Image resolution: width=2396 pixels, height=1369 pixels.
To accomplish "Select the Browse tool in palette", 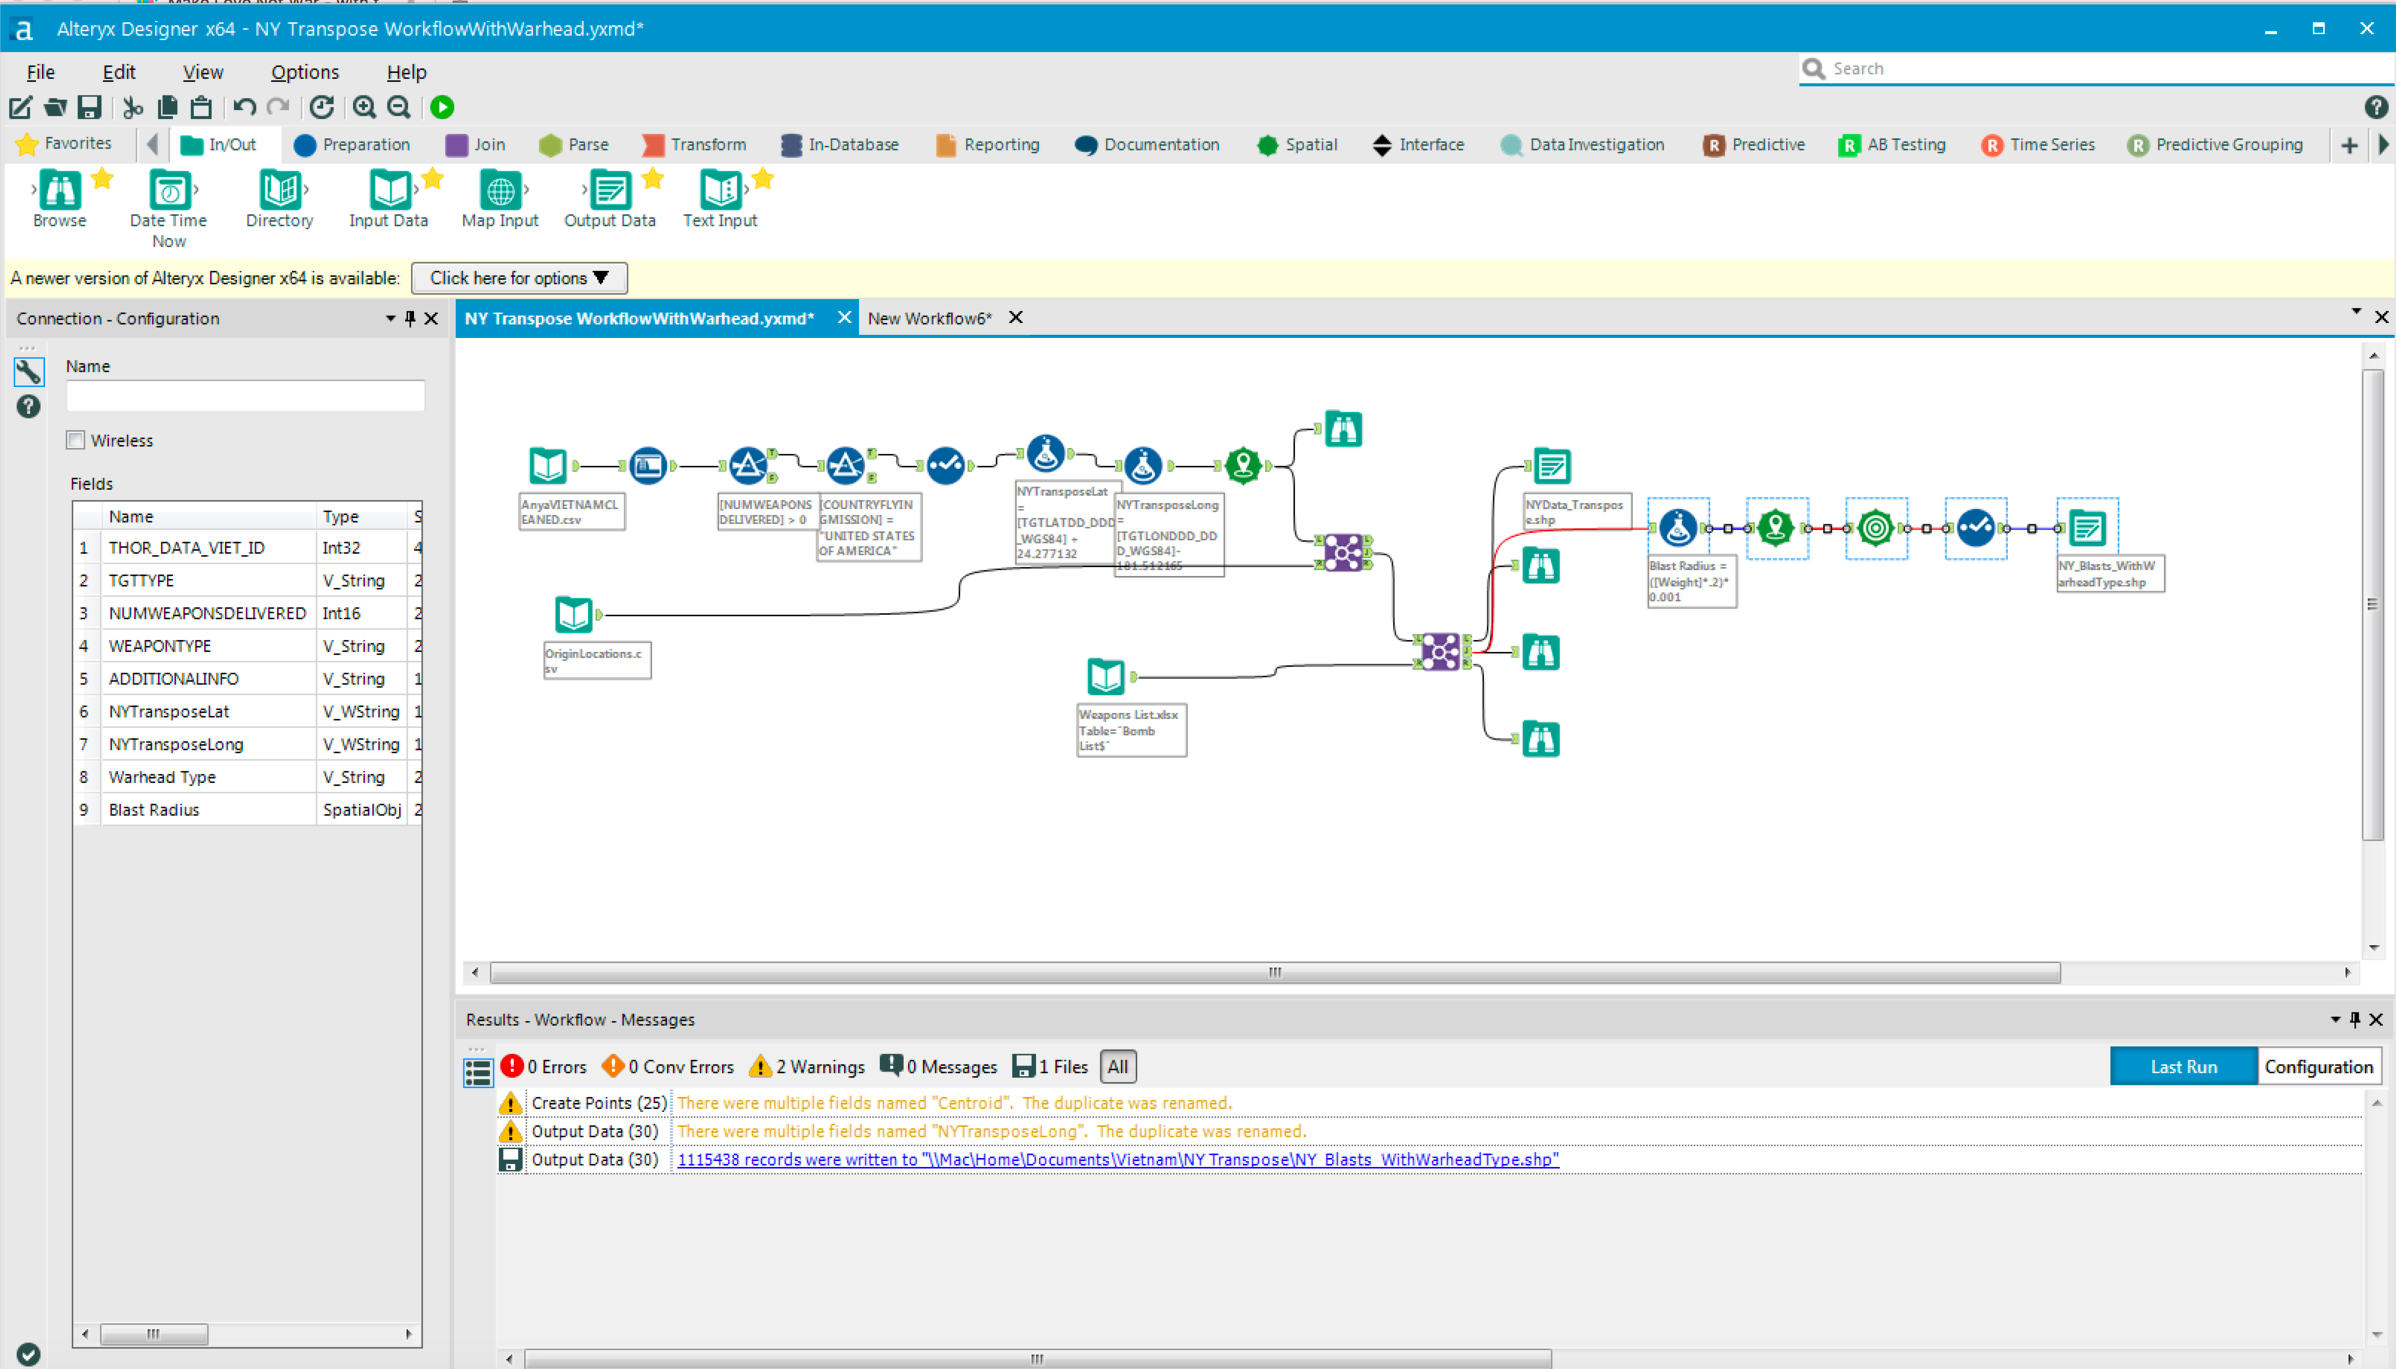I will [60, 198].
